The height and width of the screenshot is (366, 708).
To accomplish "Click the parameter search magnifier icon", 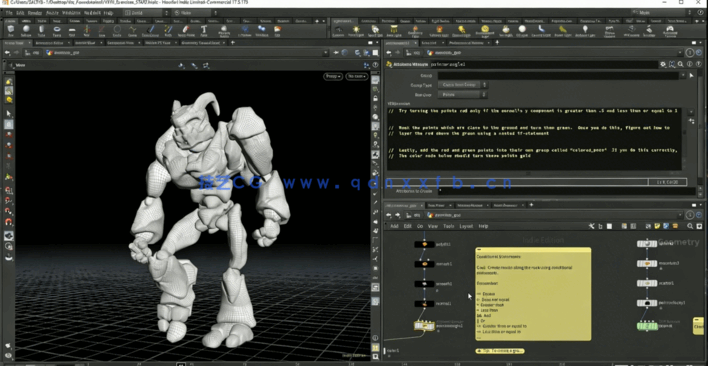I will [680, 65].
